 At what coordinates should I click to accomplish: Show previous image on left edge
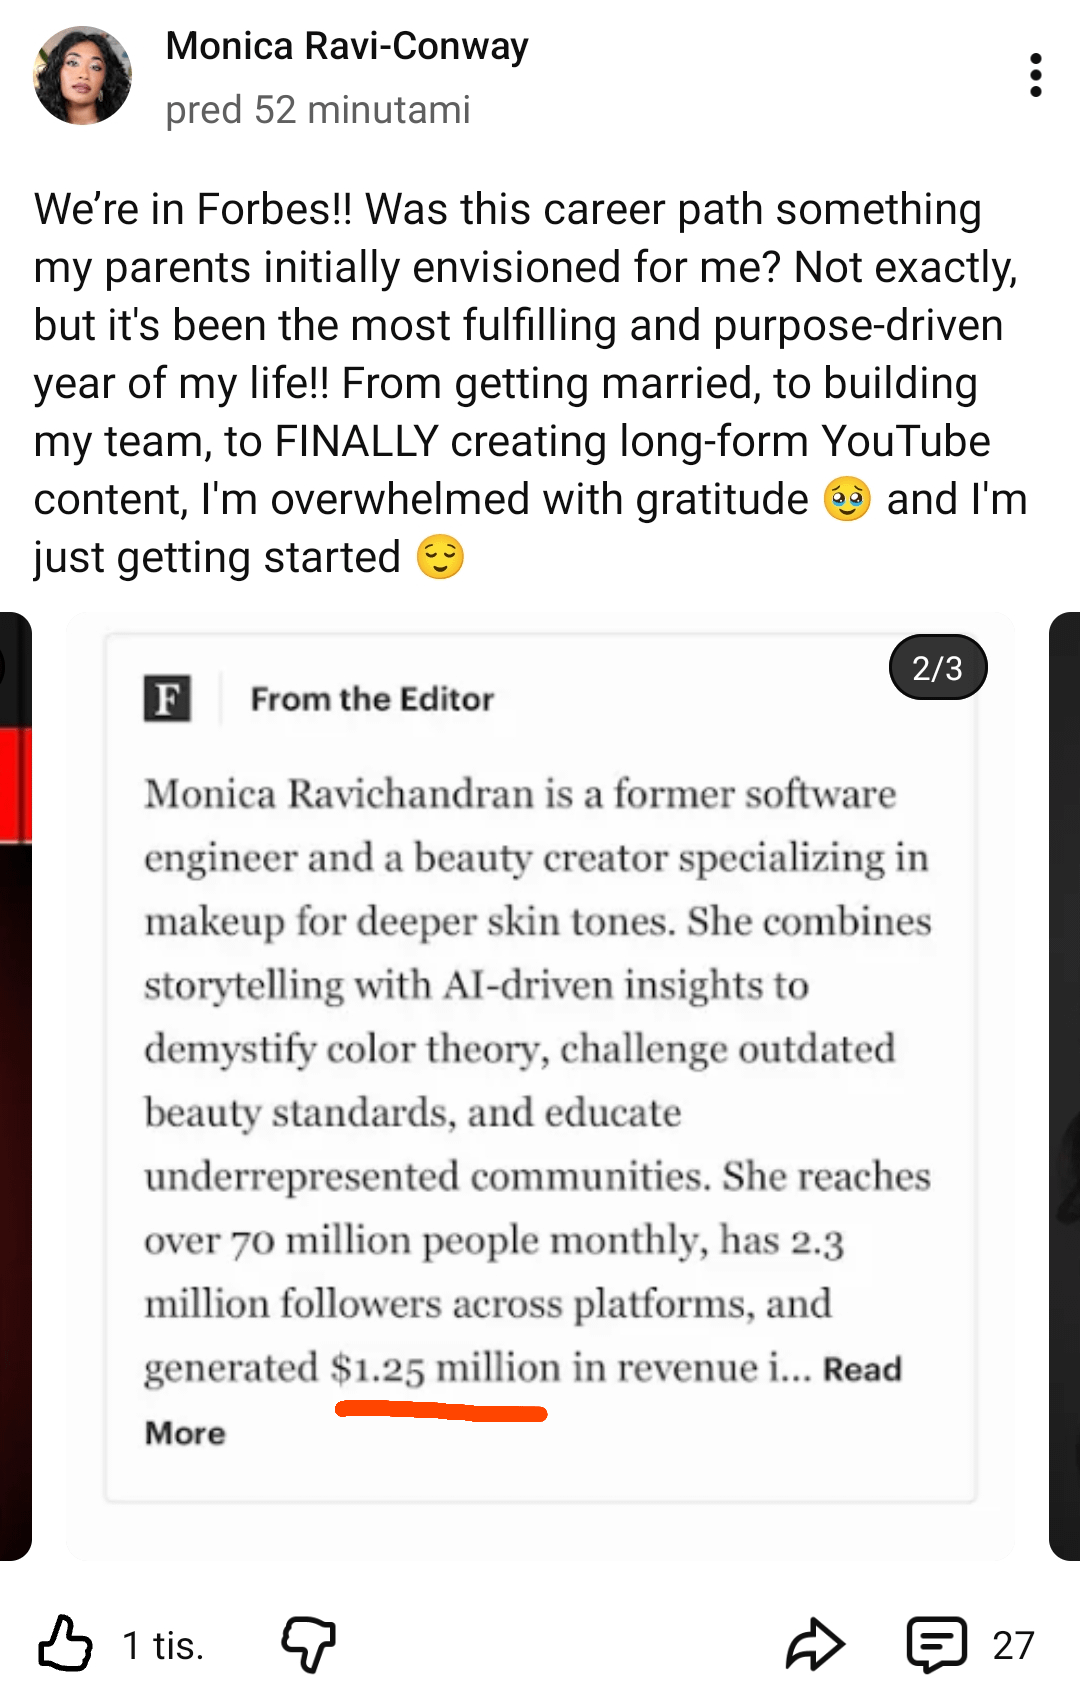pos(16,1085)
